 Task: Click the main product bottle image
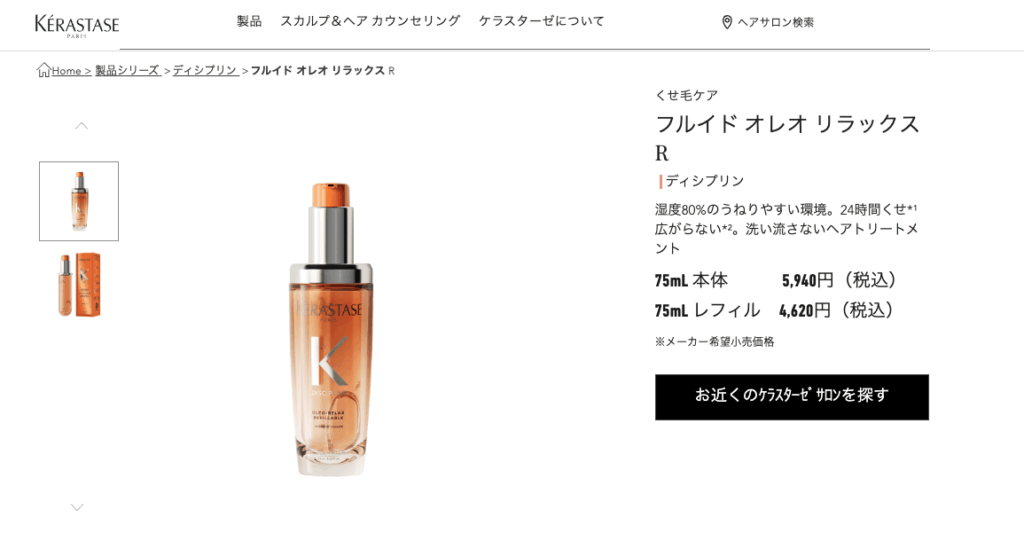click(331, 329)
